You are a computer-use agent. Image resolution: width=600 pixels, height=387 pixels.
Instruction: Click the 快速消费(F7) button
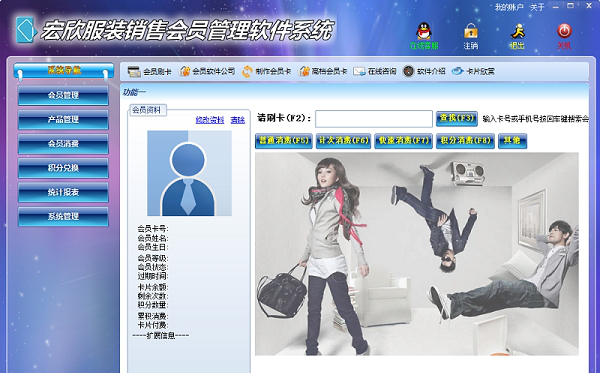coord(403,141)
